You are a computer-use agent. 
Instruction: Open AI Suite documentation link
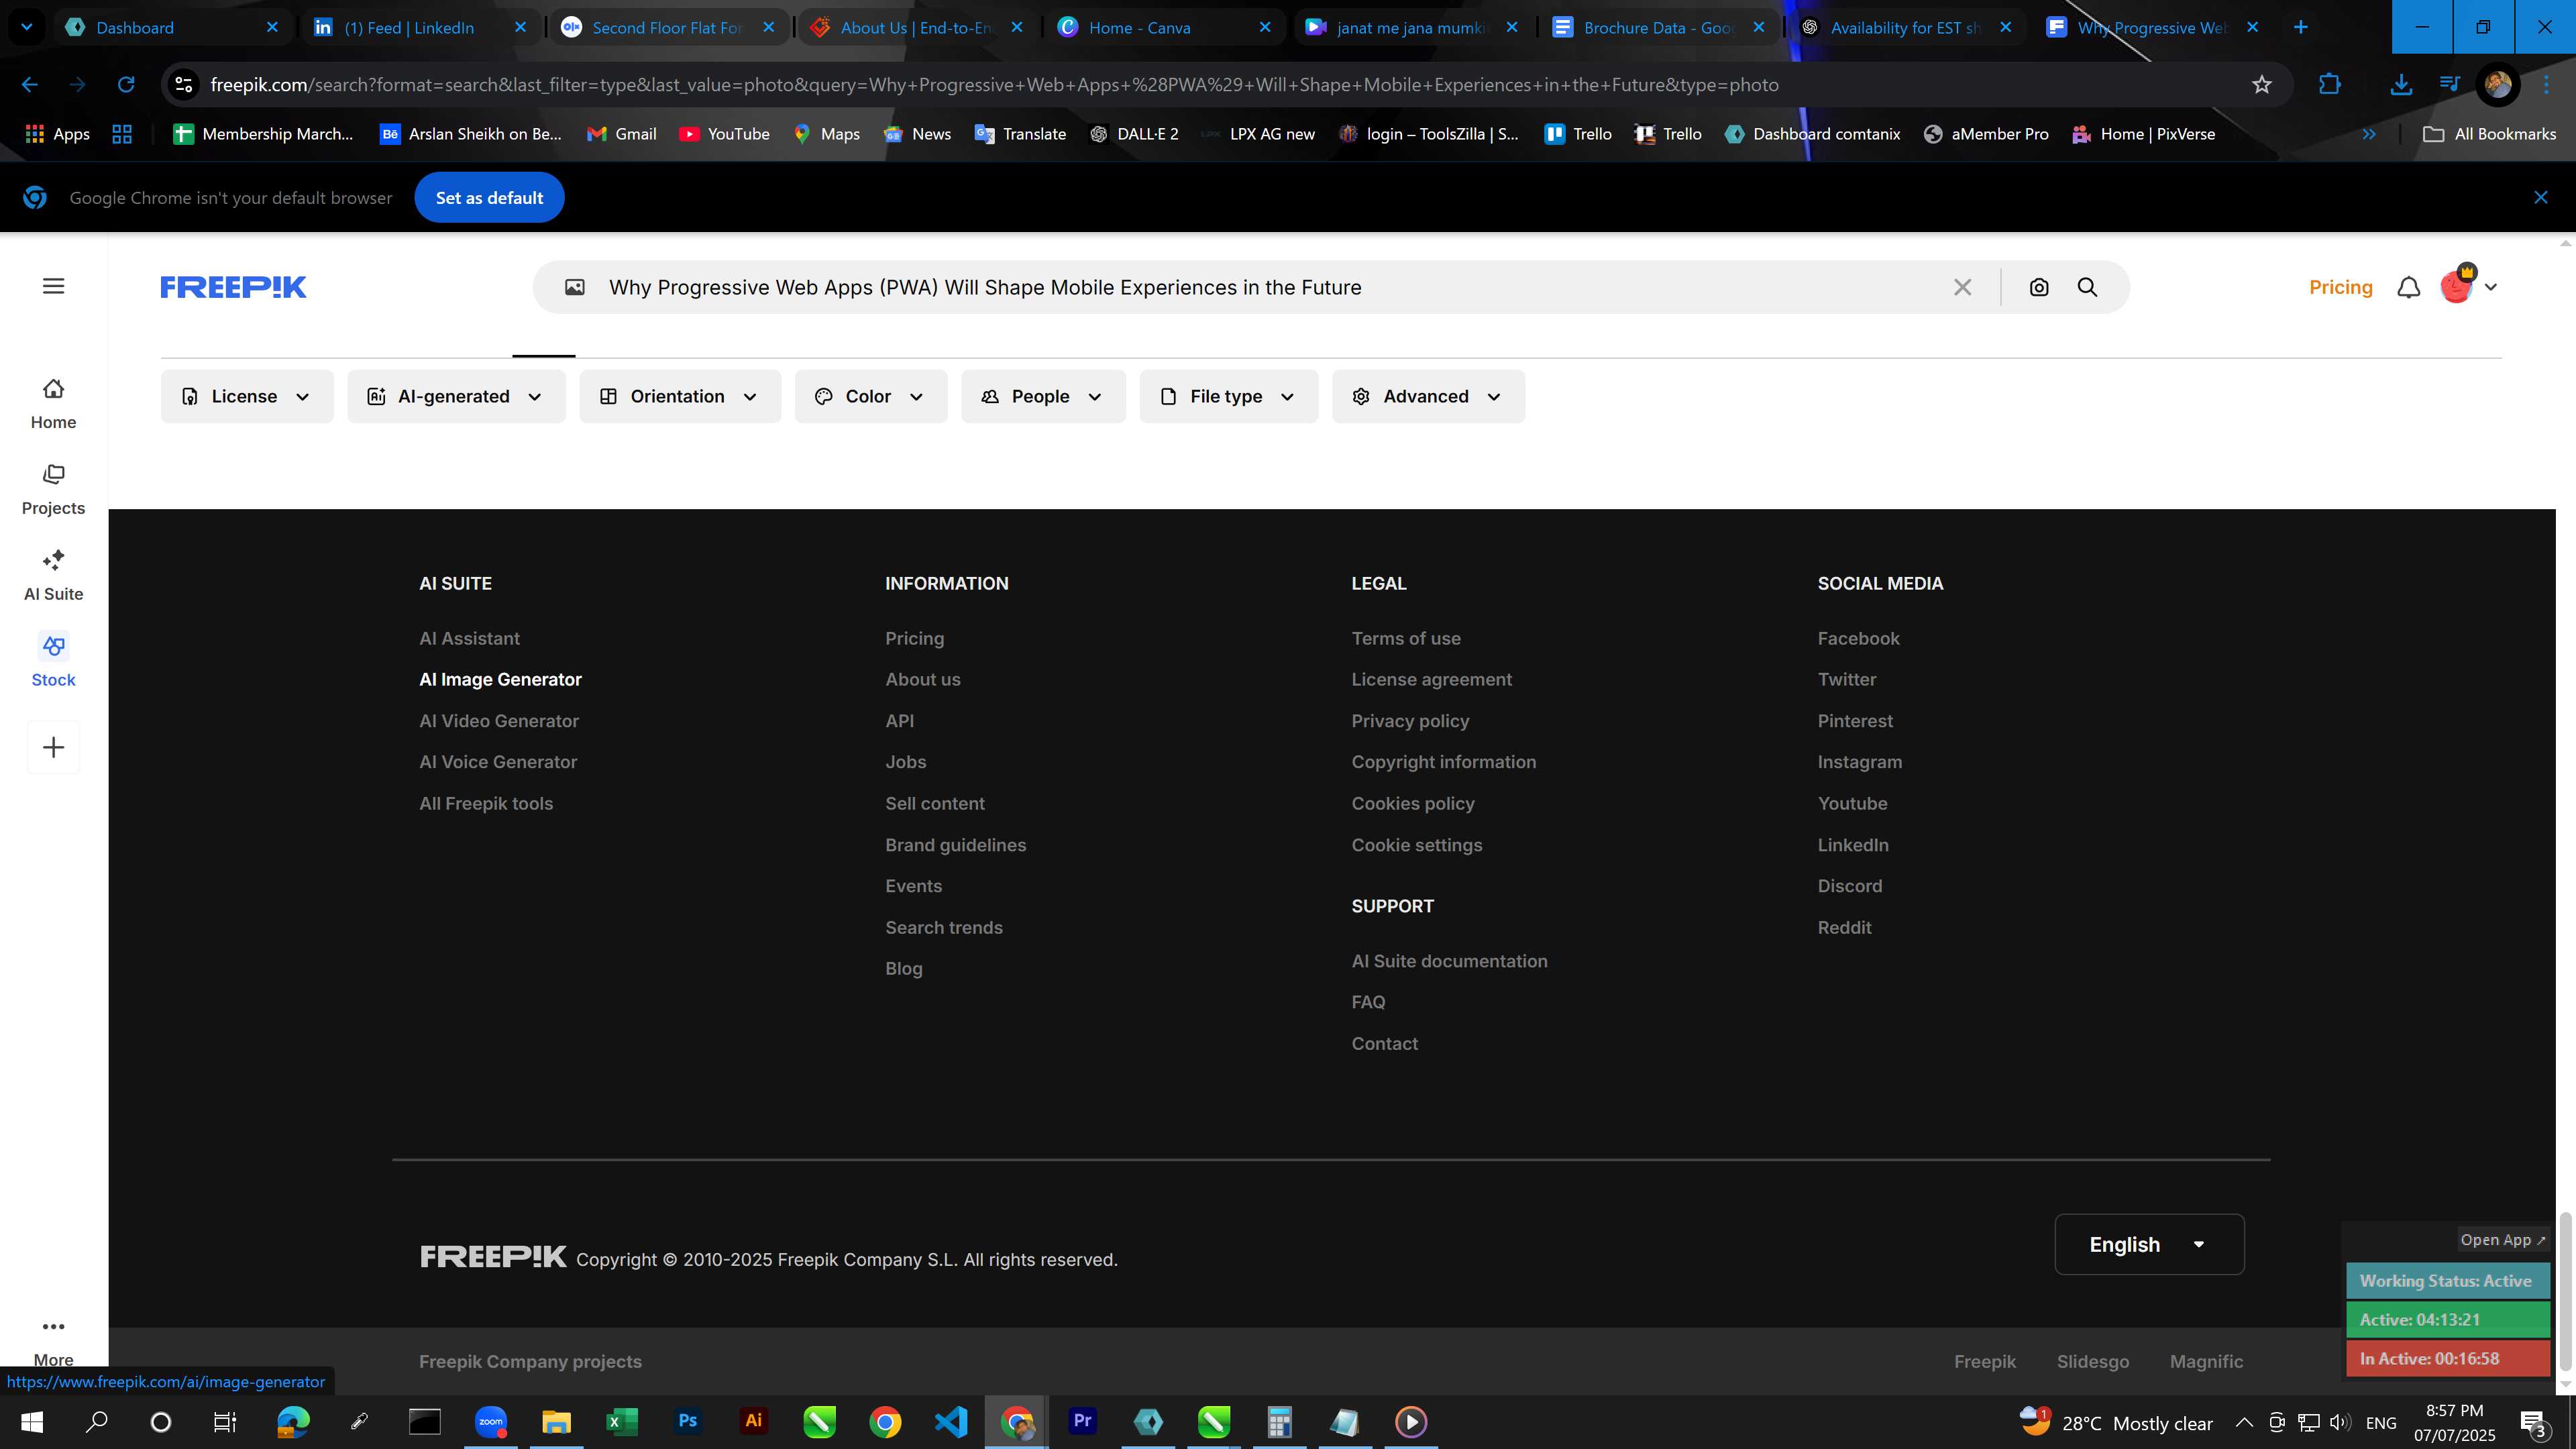tap(1449, 961)
